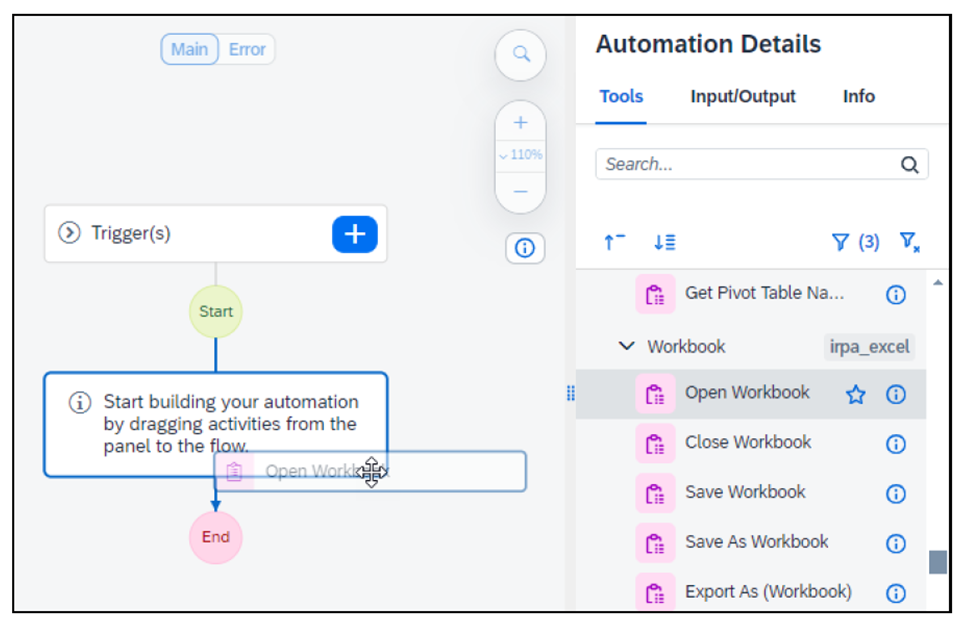Image resolution: width=963 pixels, height=624 pixels.
Task: Click the irpa_excel tag
Action: click(869, 347)
